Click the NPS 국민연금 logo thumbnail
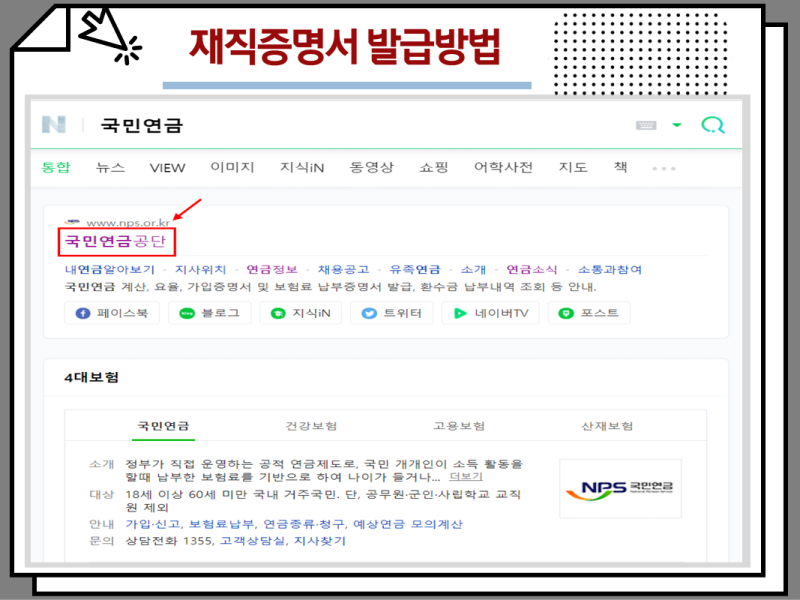This screenshot has height=600, width=800. (620, 488)
